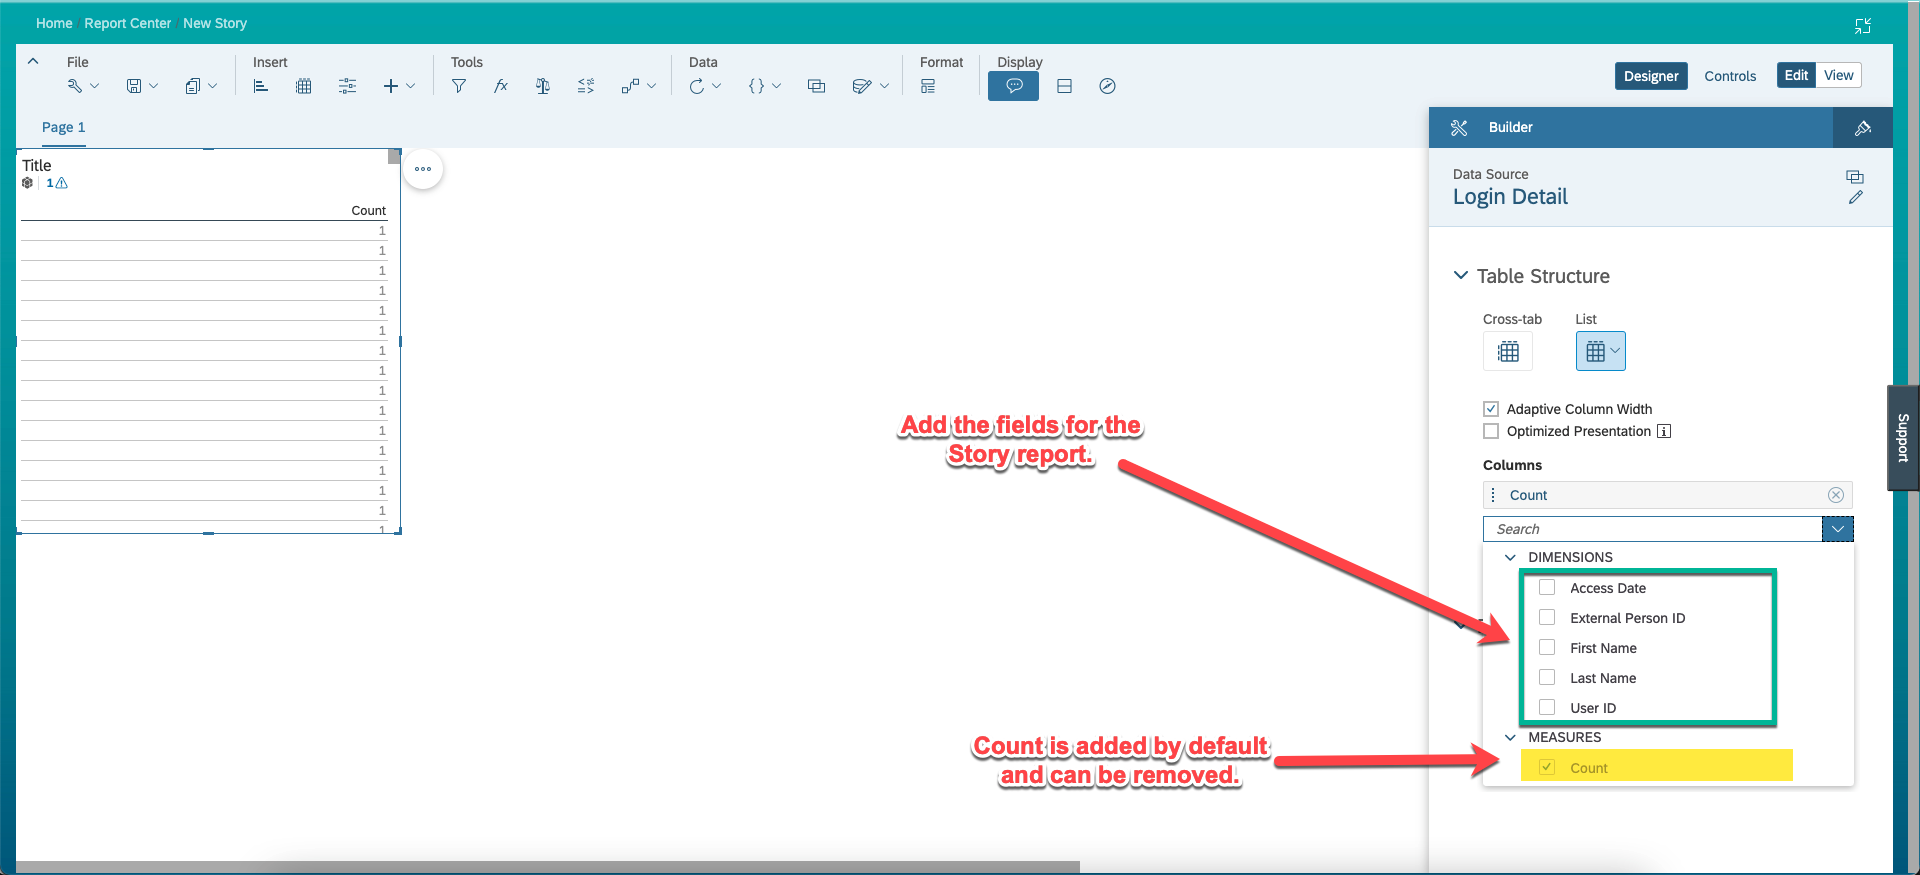Collapse the Table Structure section
Image resolution: width=1920 pixels, height=875 pixels.
pos(1461,275)
